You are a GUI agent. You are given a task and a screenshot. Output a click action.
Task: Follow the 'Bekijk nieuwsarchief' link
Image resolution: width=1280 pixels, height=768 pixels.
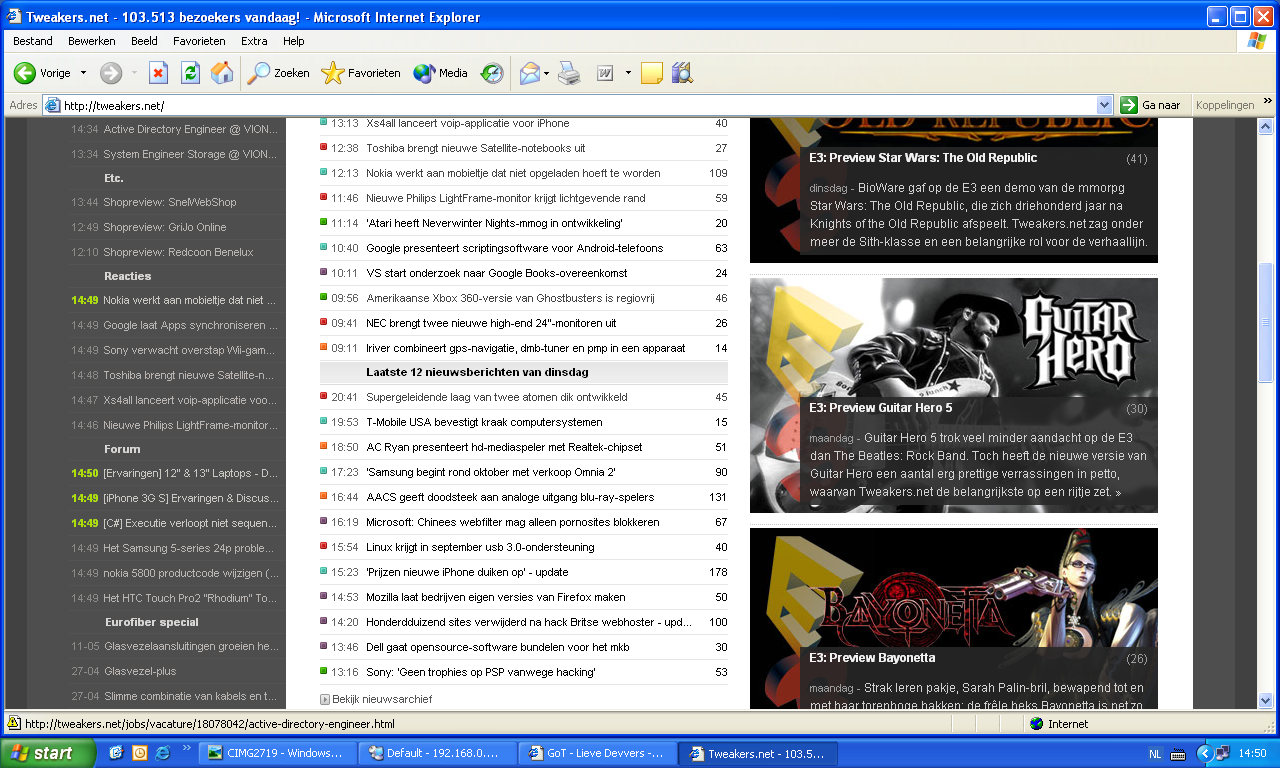click(381, 699)
